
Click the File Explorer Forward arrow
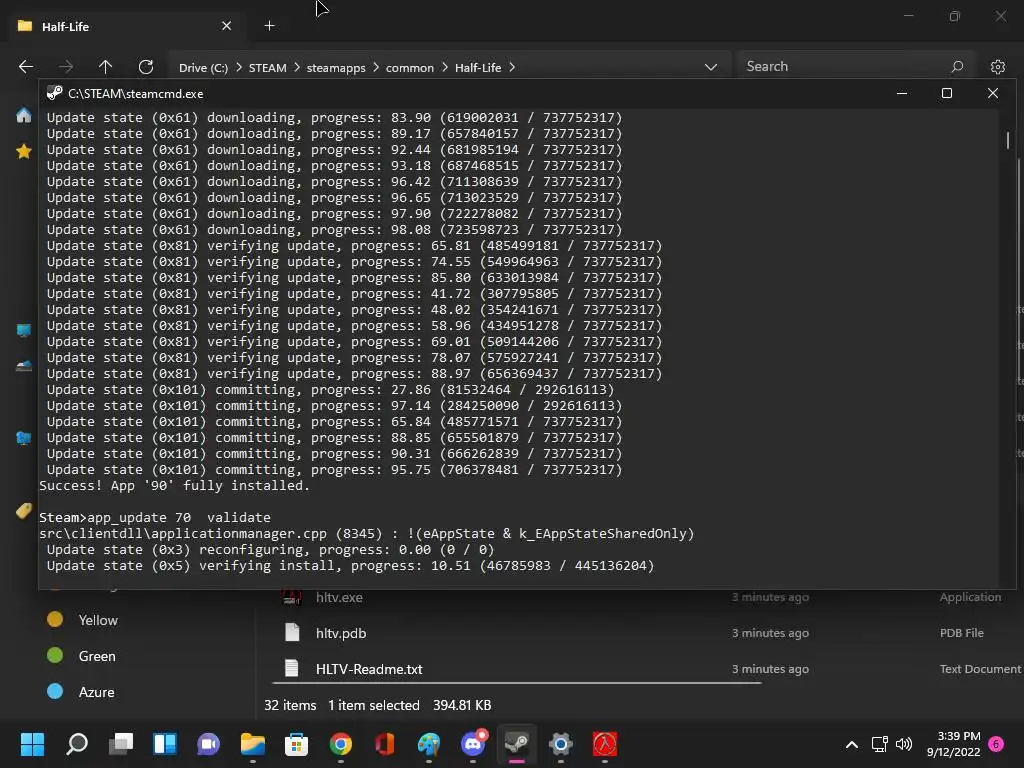click(x=65, y=67)
